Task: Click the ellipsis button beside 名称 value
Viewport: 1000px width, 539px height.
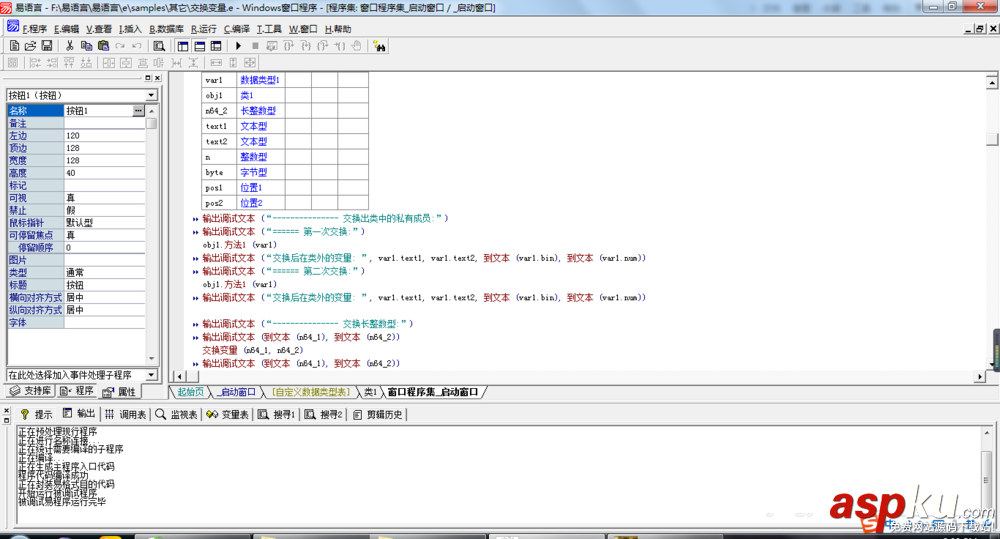Action: [x=138, y=110]
